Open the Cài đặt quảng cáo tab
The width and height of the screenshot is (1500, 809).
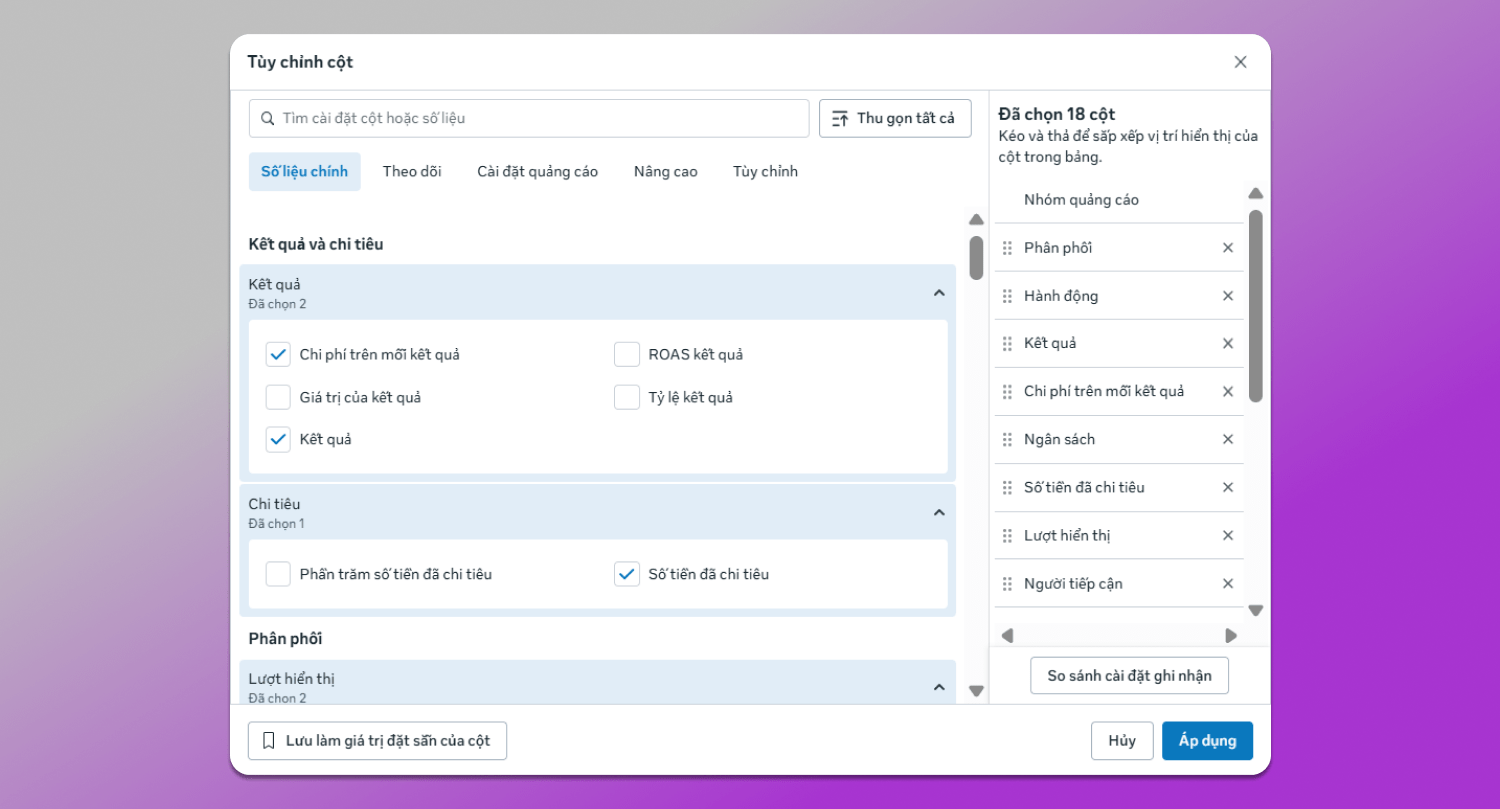click(x=537, y=171)
